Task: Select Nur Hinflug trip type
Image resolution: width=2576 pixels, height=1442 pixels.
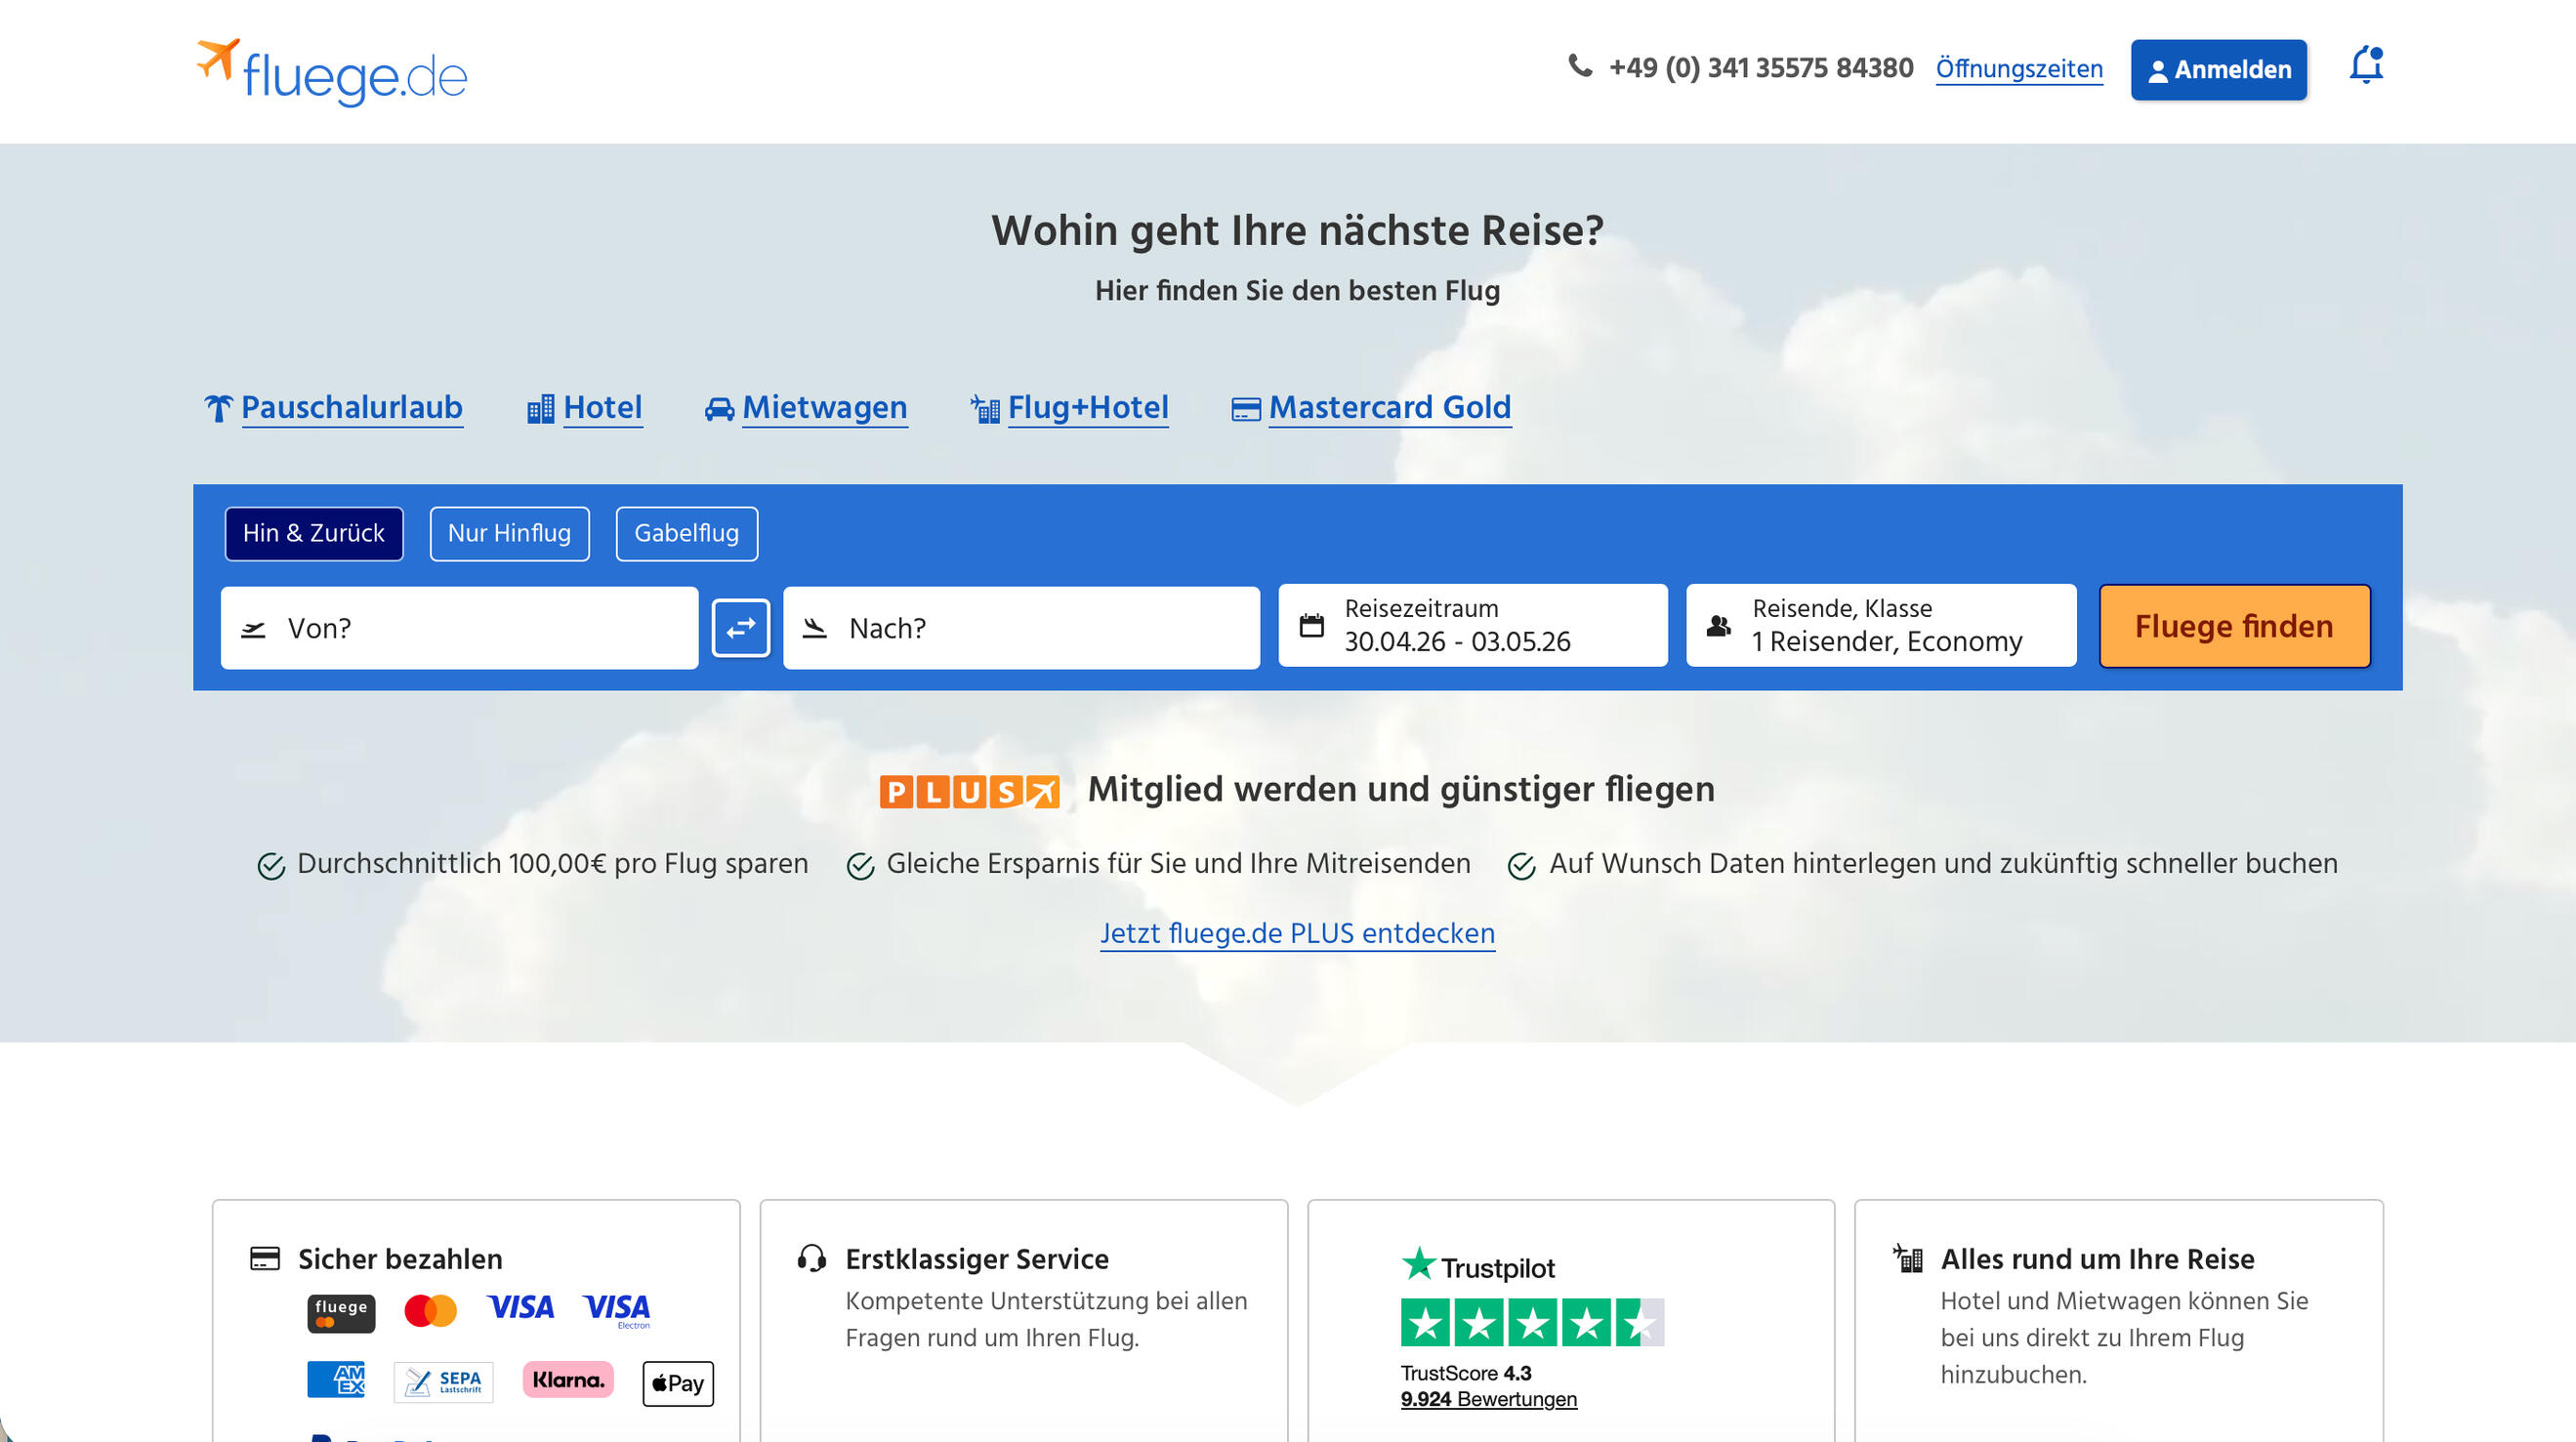Action: (x=509, y=533)
